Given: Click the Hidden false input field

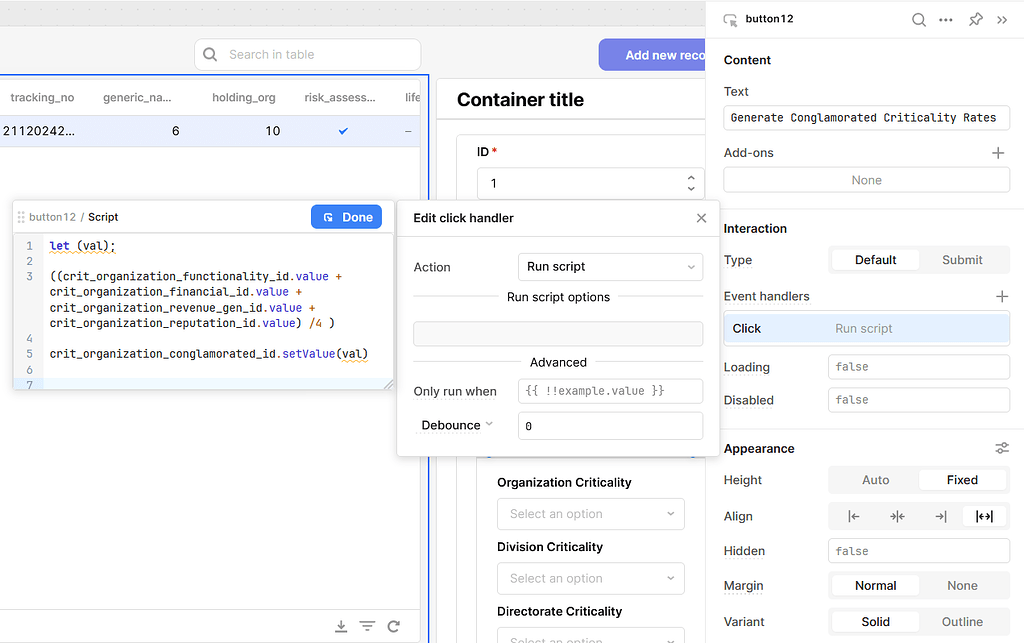Looking at the screenshot, I should (x=918, y=551).
